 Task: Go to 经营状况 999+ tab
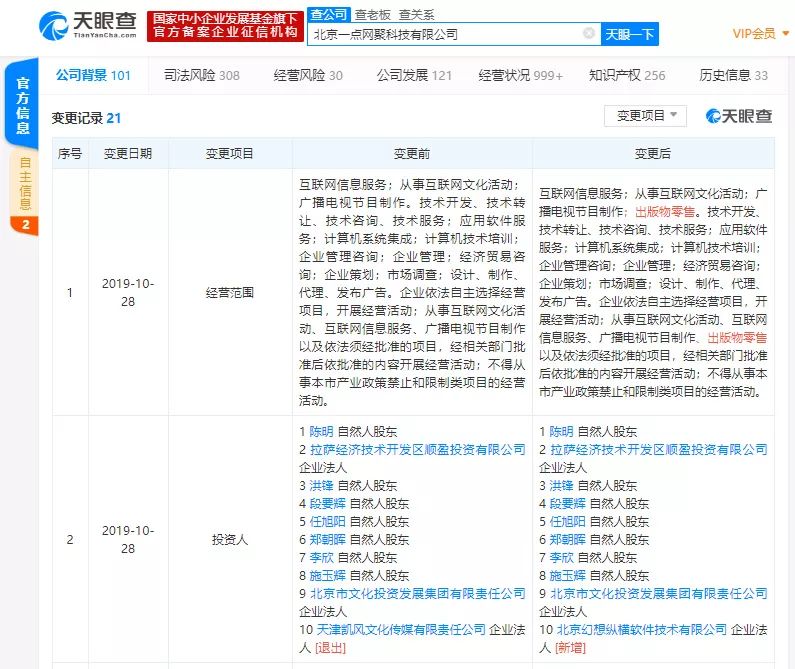click(x=520, y=75)
